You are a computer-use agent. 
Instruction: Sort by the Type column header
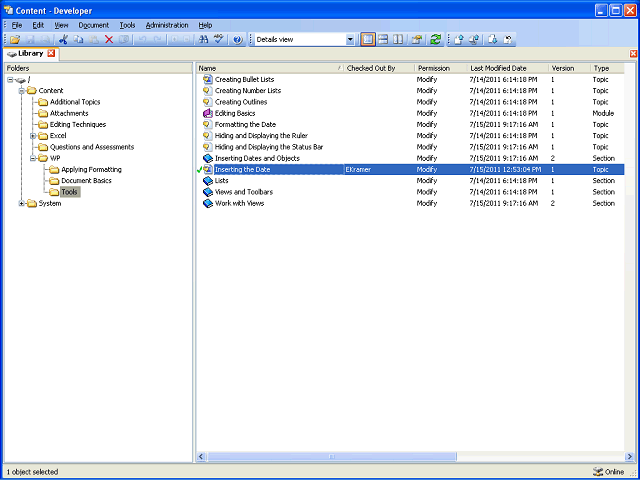pos(607,68)
